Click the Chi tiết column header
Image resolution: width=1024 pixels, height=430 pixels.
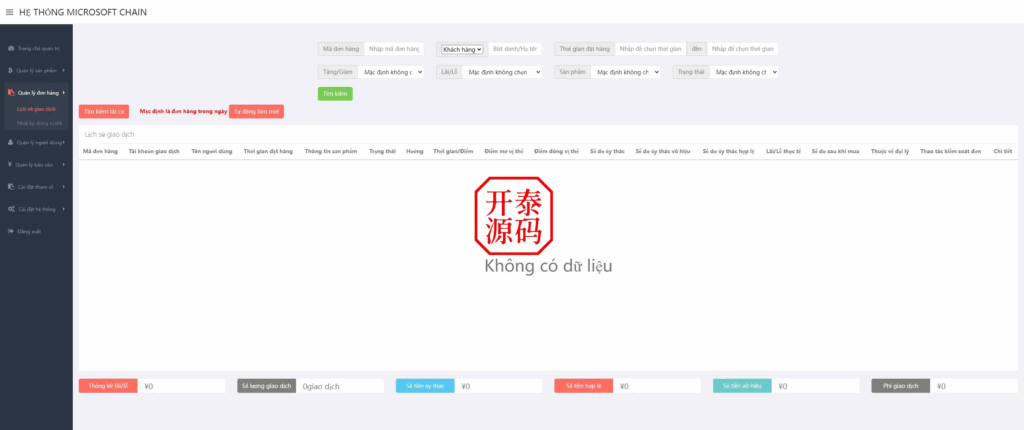tap(1002, 152)
